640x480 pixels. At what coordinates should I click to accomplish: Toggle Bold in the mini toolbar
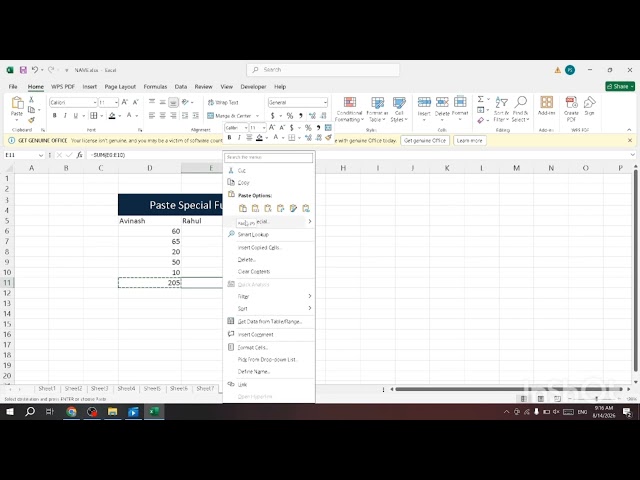229,138
